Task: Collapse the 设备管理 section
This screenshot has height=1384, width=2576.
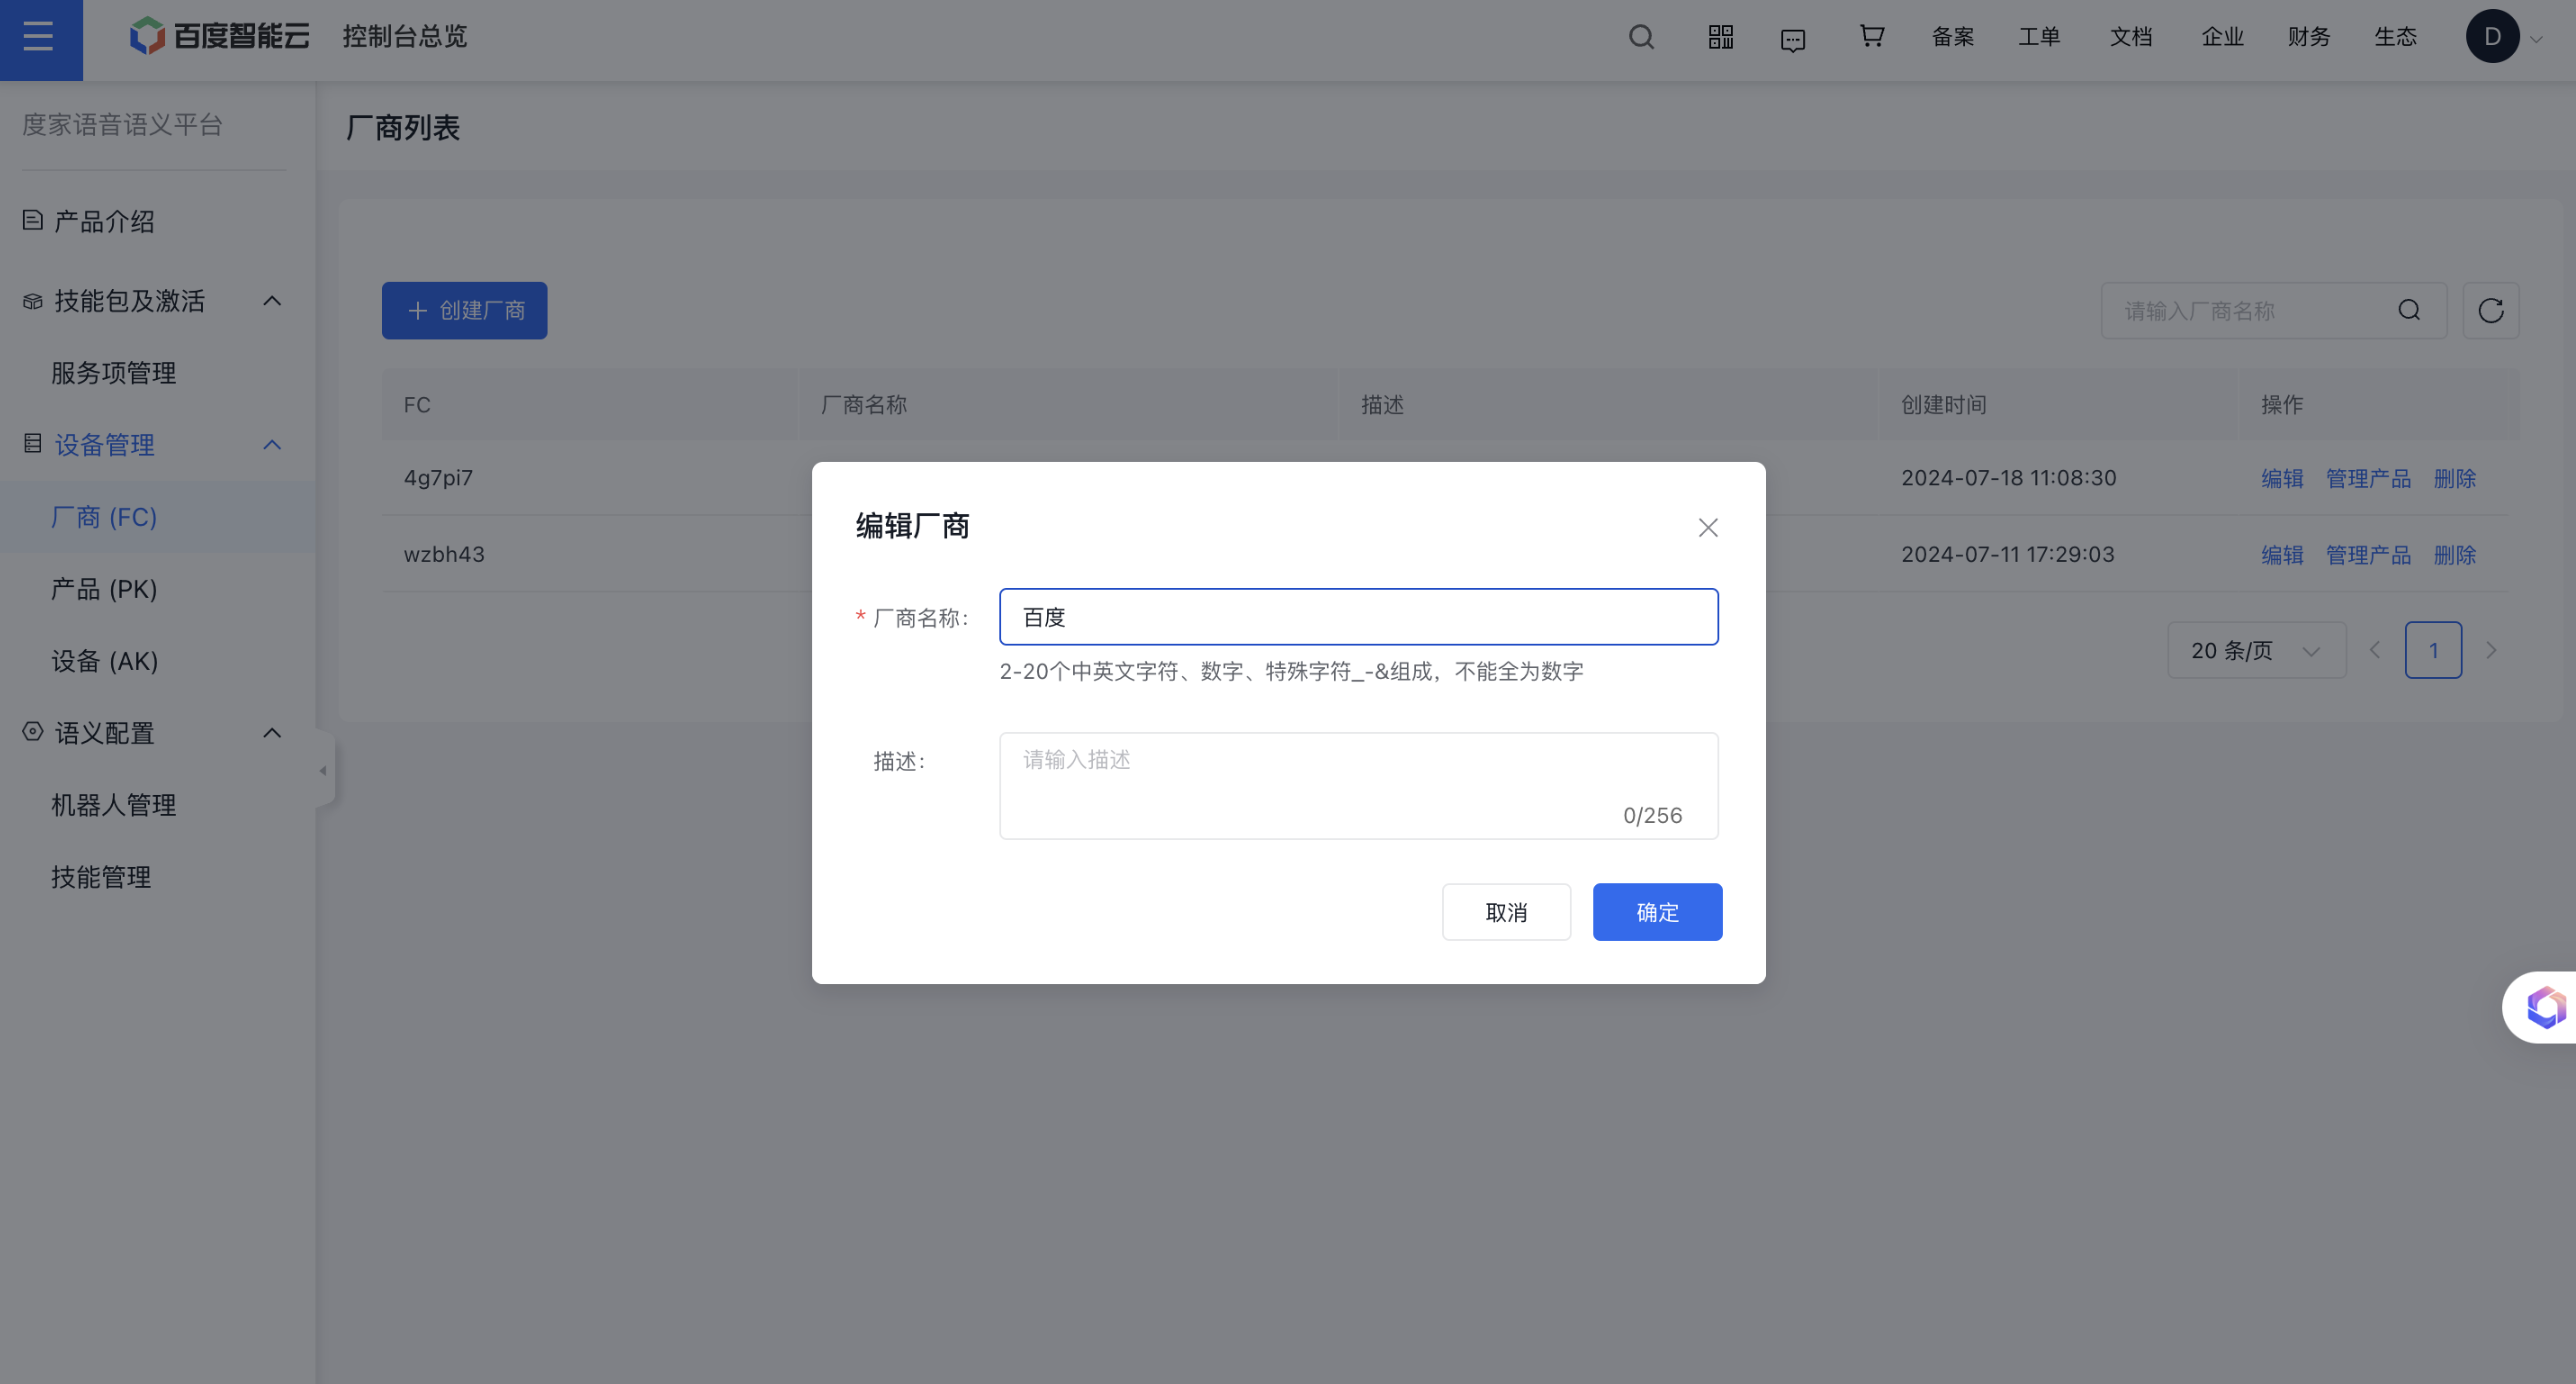Action: click(272, 445)
